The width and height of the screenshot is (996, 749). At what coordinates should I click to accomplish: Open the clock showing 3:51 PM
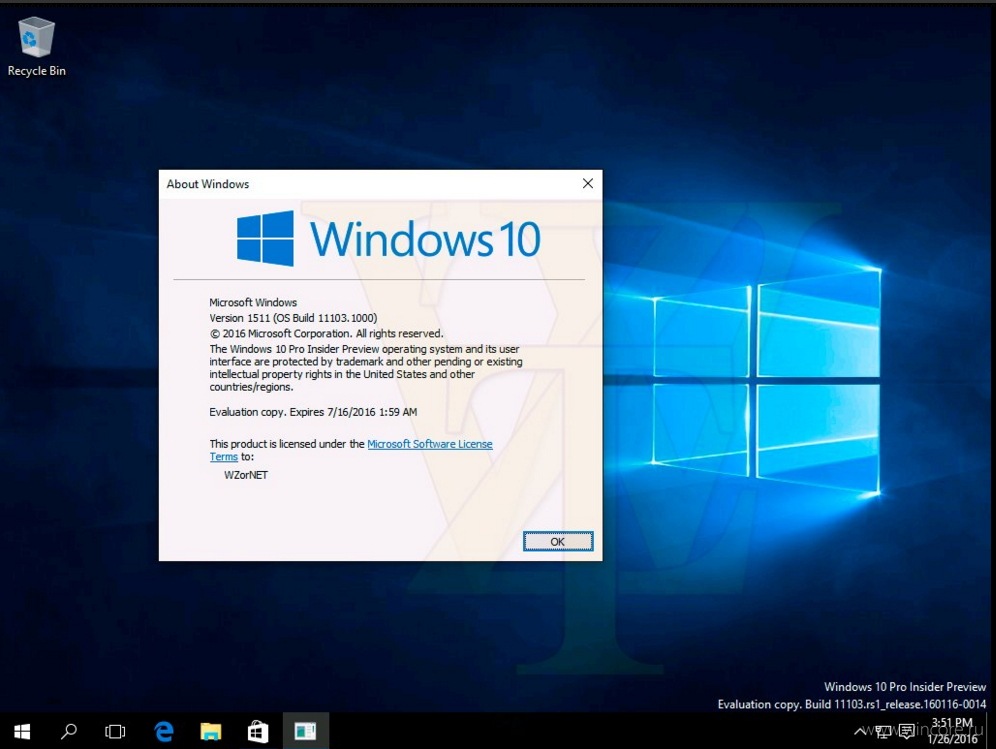point(952,731)
